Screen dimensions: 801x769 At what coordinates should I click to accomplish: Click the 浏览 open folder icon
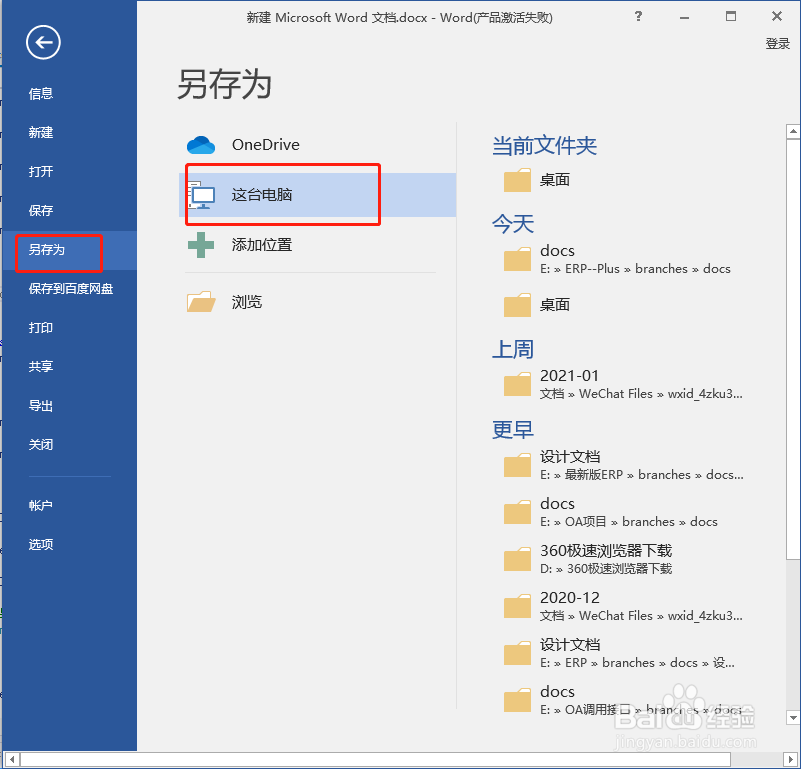(x=201, y=301)
